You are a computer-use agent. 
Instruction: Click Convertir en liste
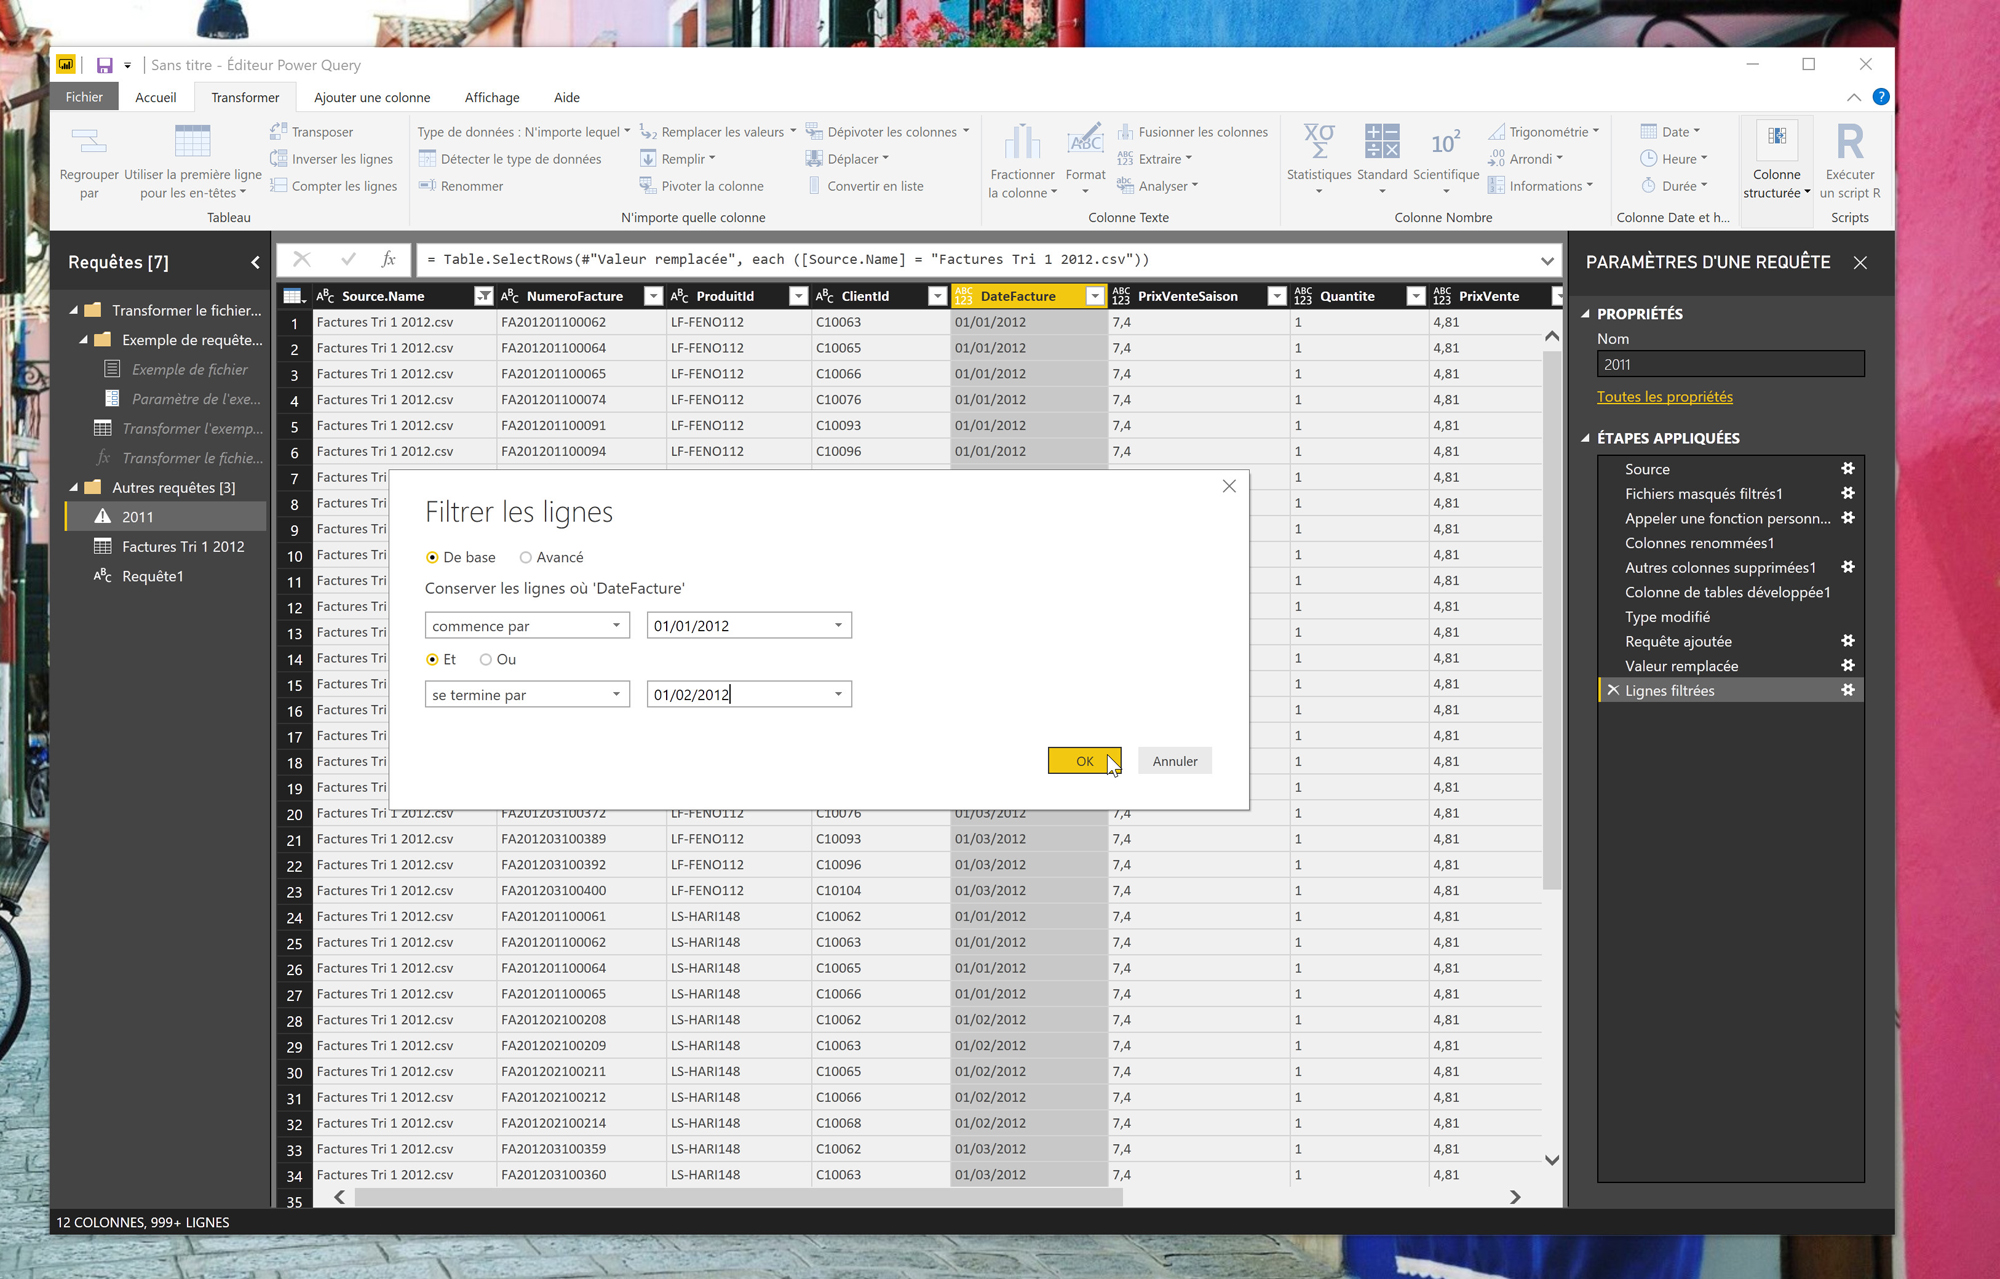point(866,186)
